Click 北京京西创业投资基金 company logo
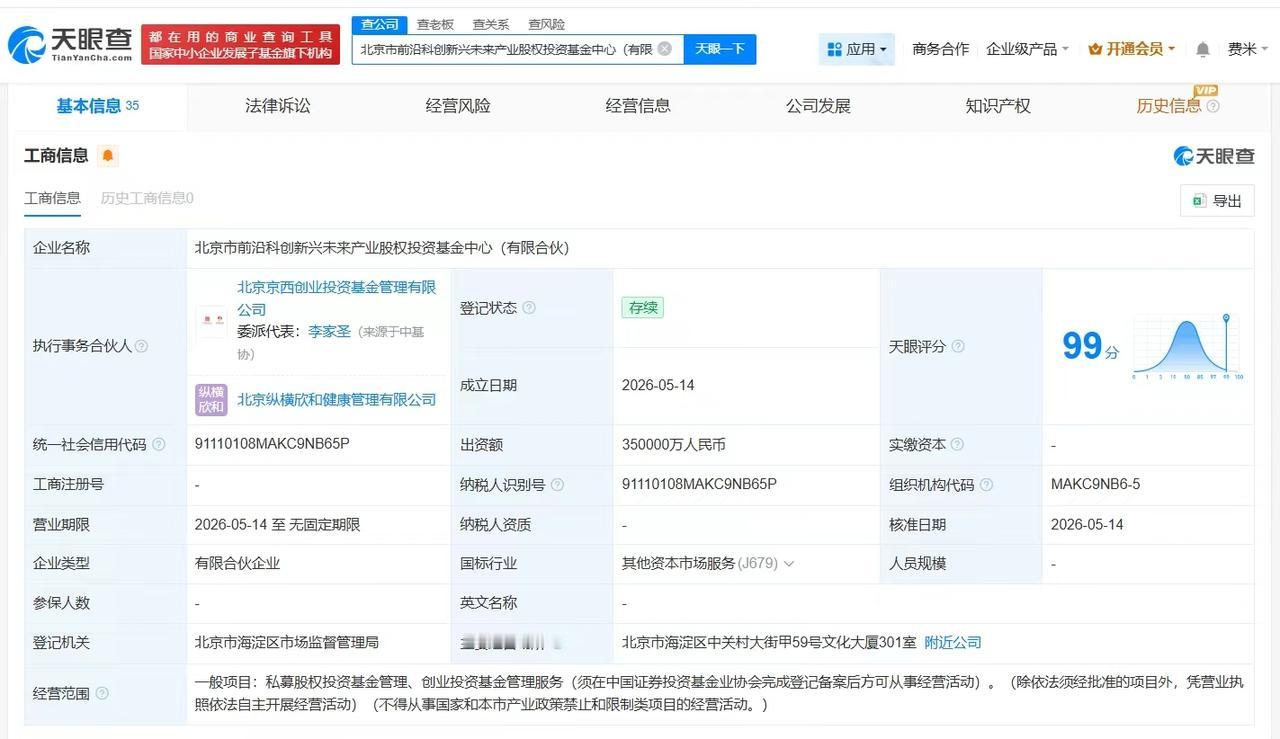1280x739 pixels. (x=211, y=321)
